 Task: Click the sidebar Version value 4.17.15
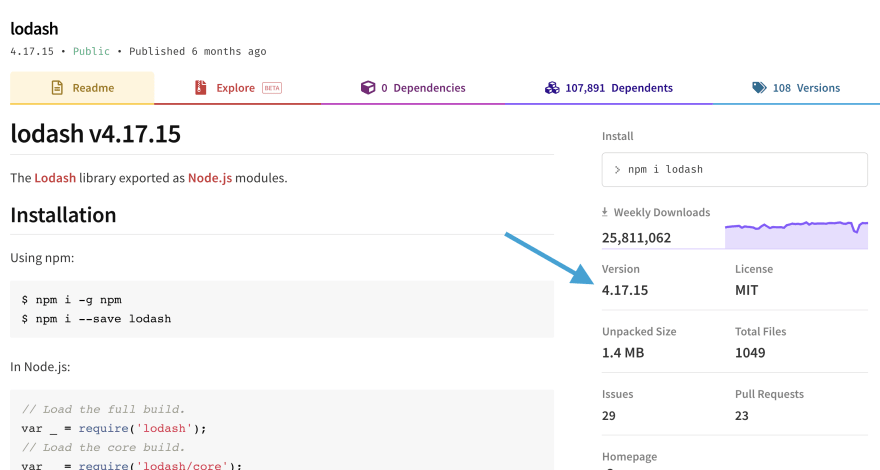click(x=625, y=290)
